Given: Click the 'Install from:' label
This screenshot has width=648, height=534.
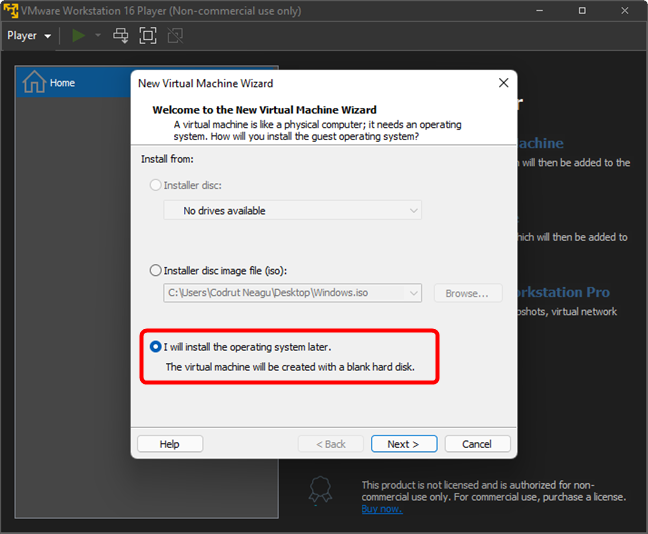Looking at the screenshot, I should 167,159.
